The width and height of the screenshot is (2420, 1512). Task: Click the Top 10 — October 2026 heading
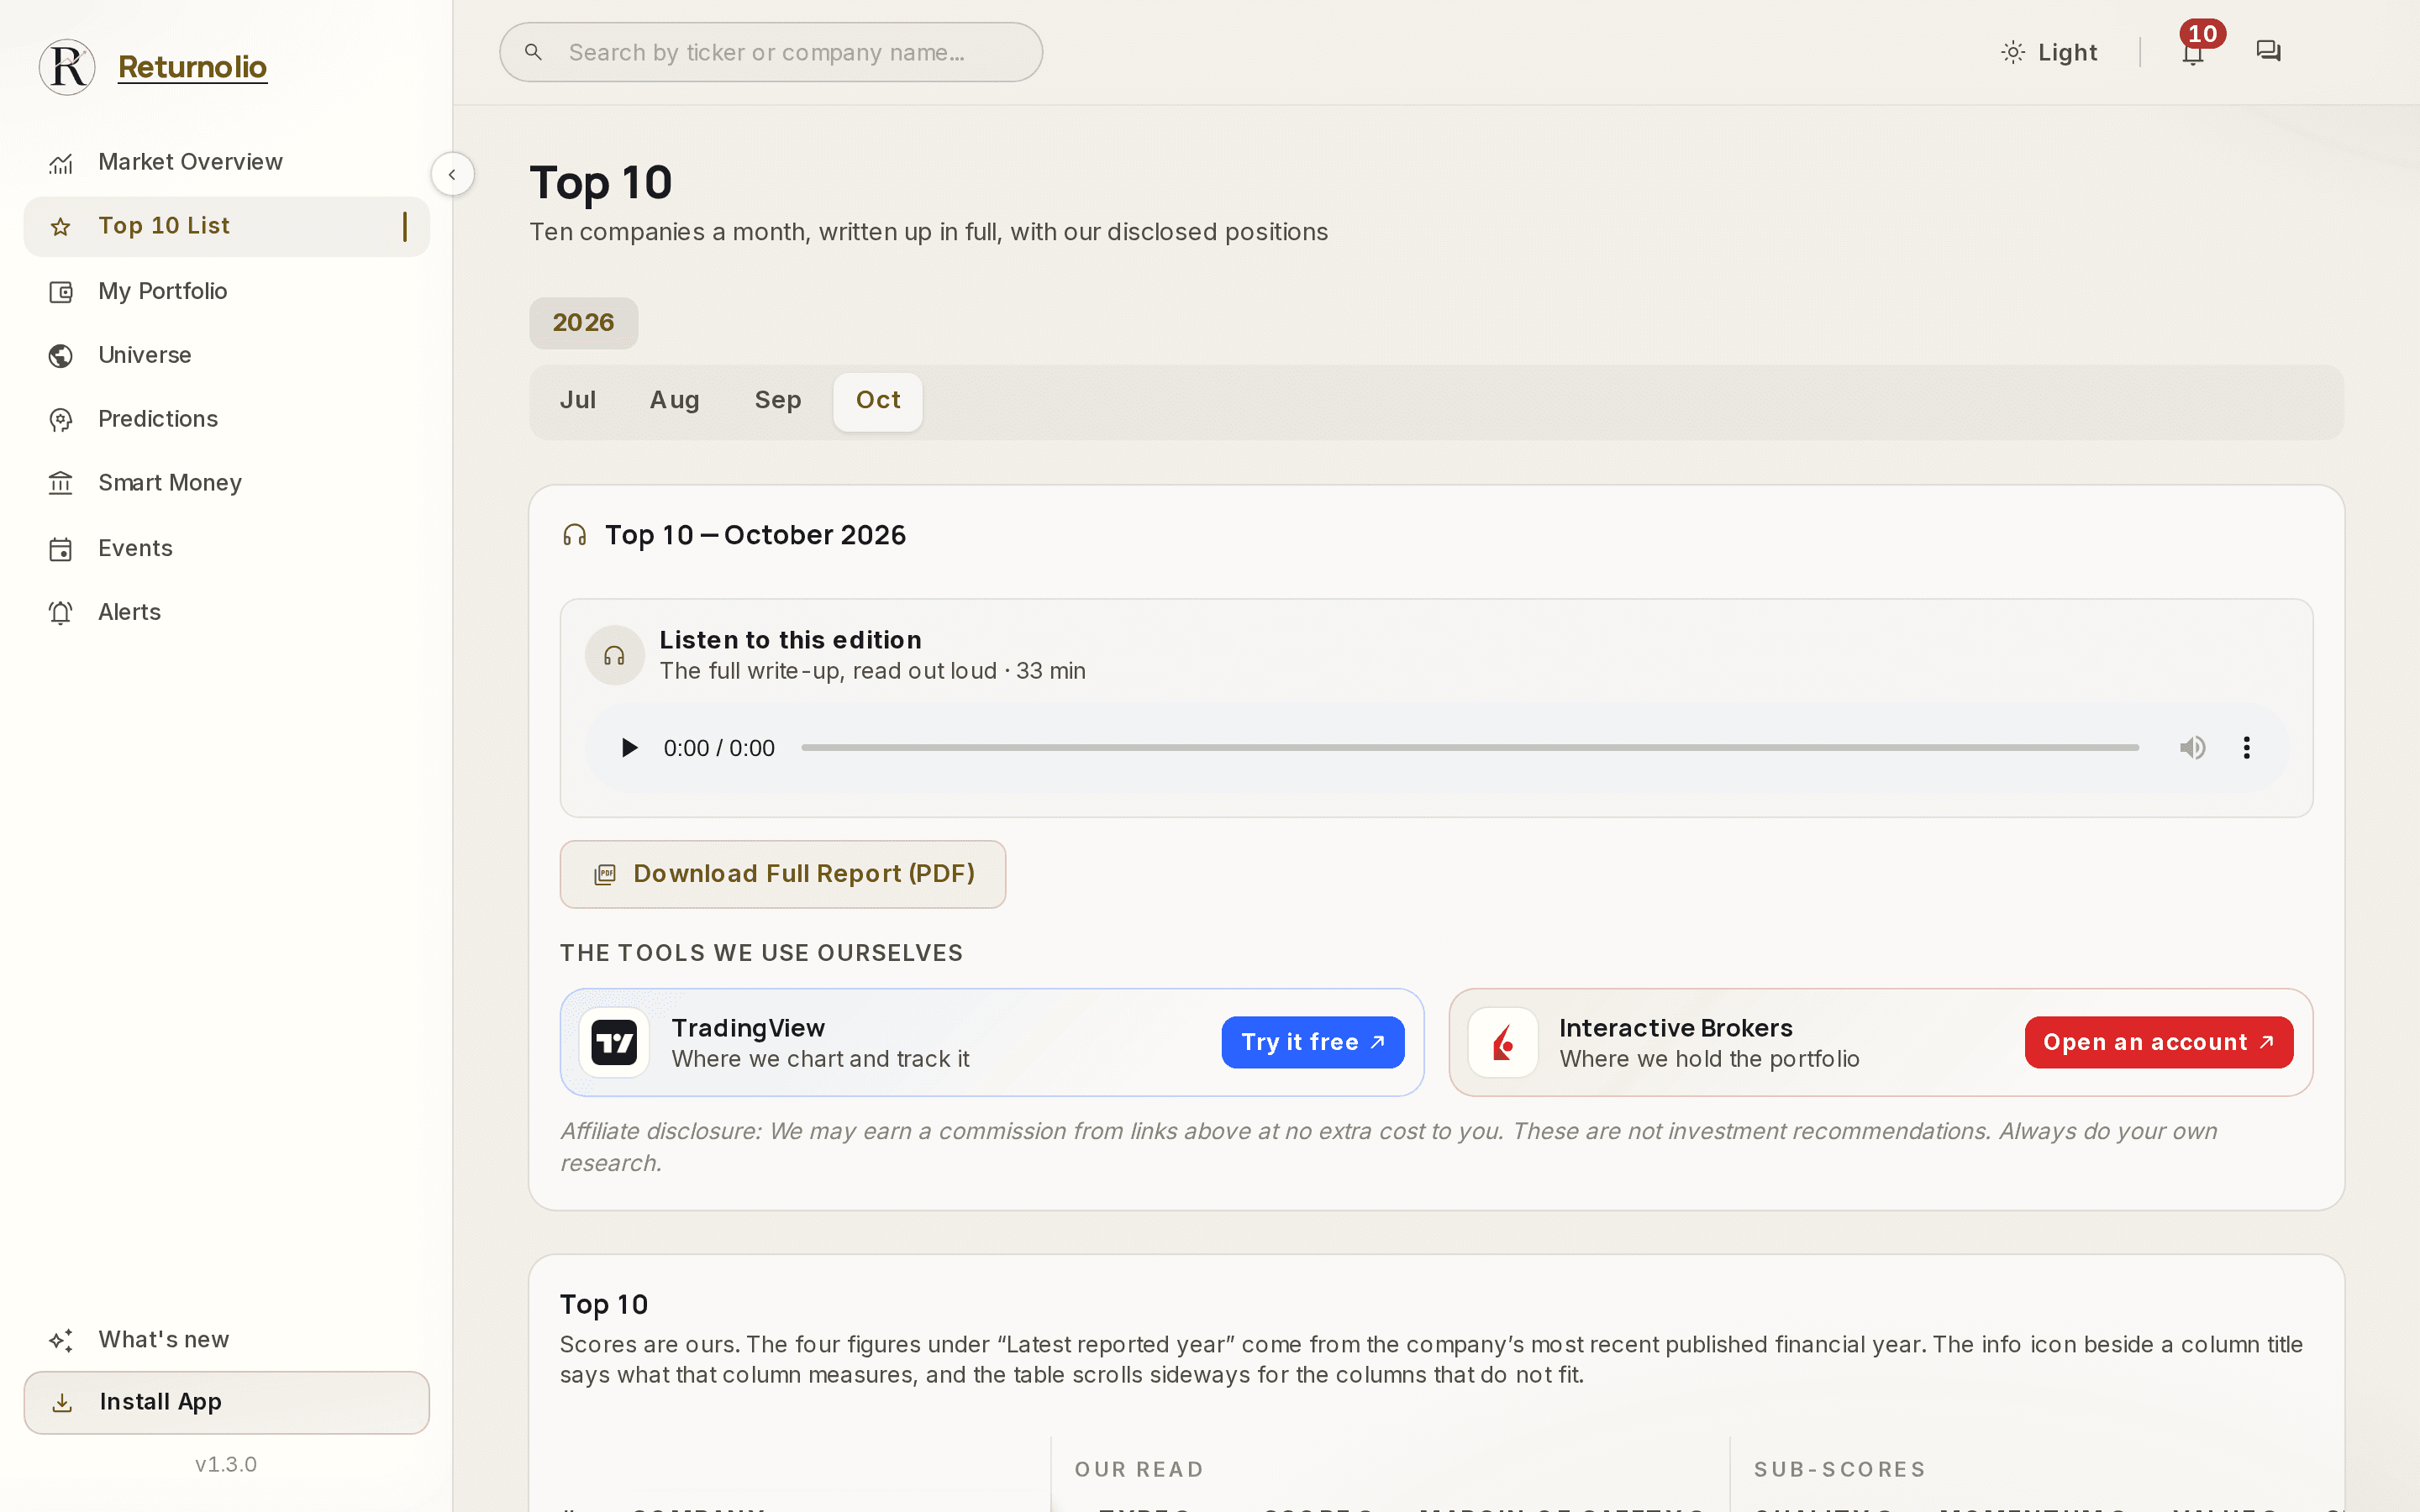click(755, 536)
